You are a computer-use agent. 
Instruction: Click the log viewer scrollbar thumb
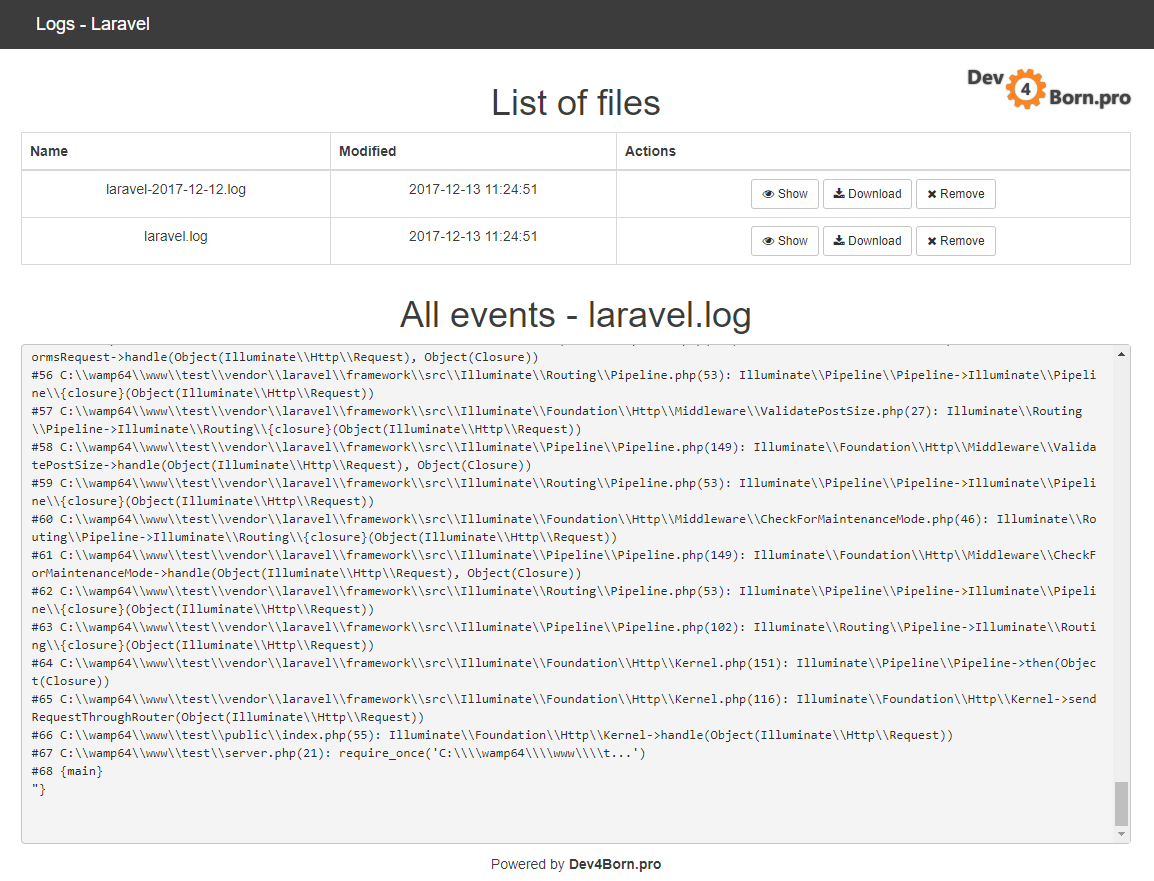point(1121,804)
